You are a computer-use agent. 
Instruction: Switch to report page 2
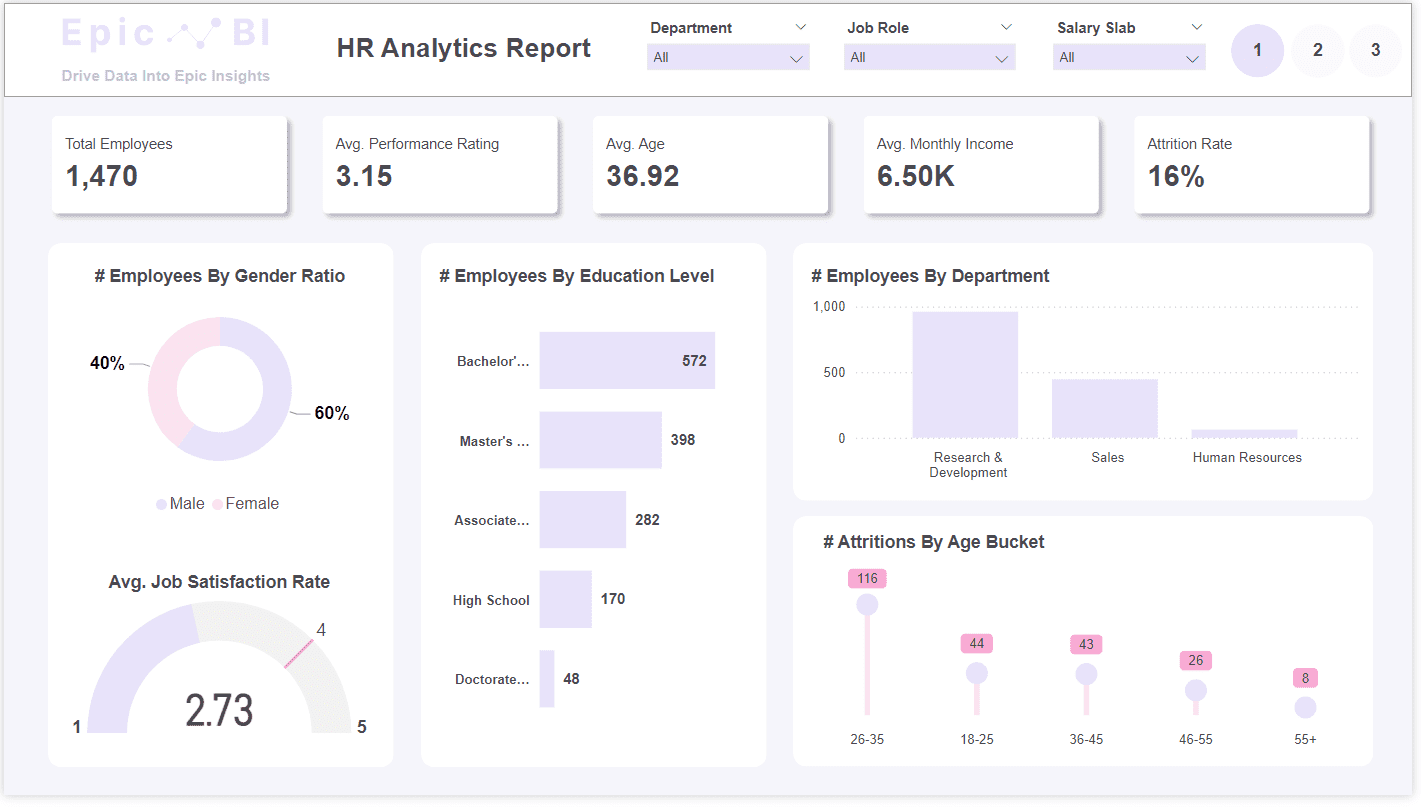pyautogui.click(x=1318, y=50)
